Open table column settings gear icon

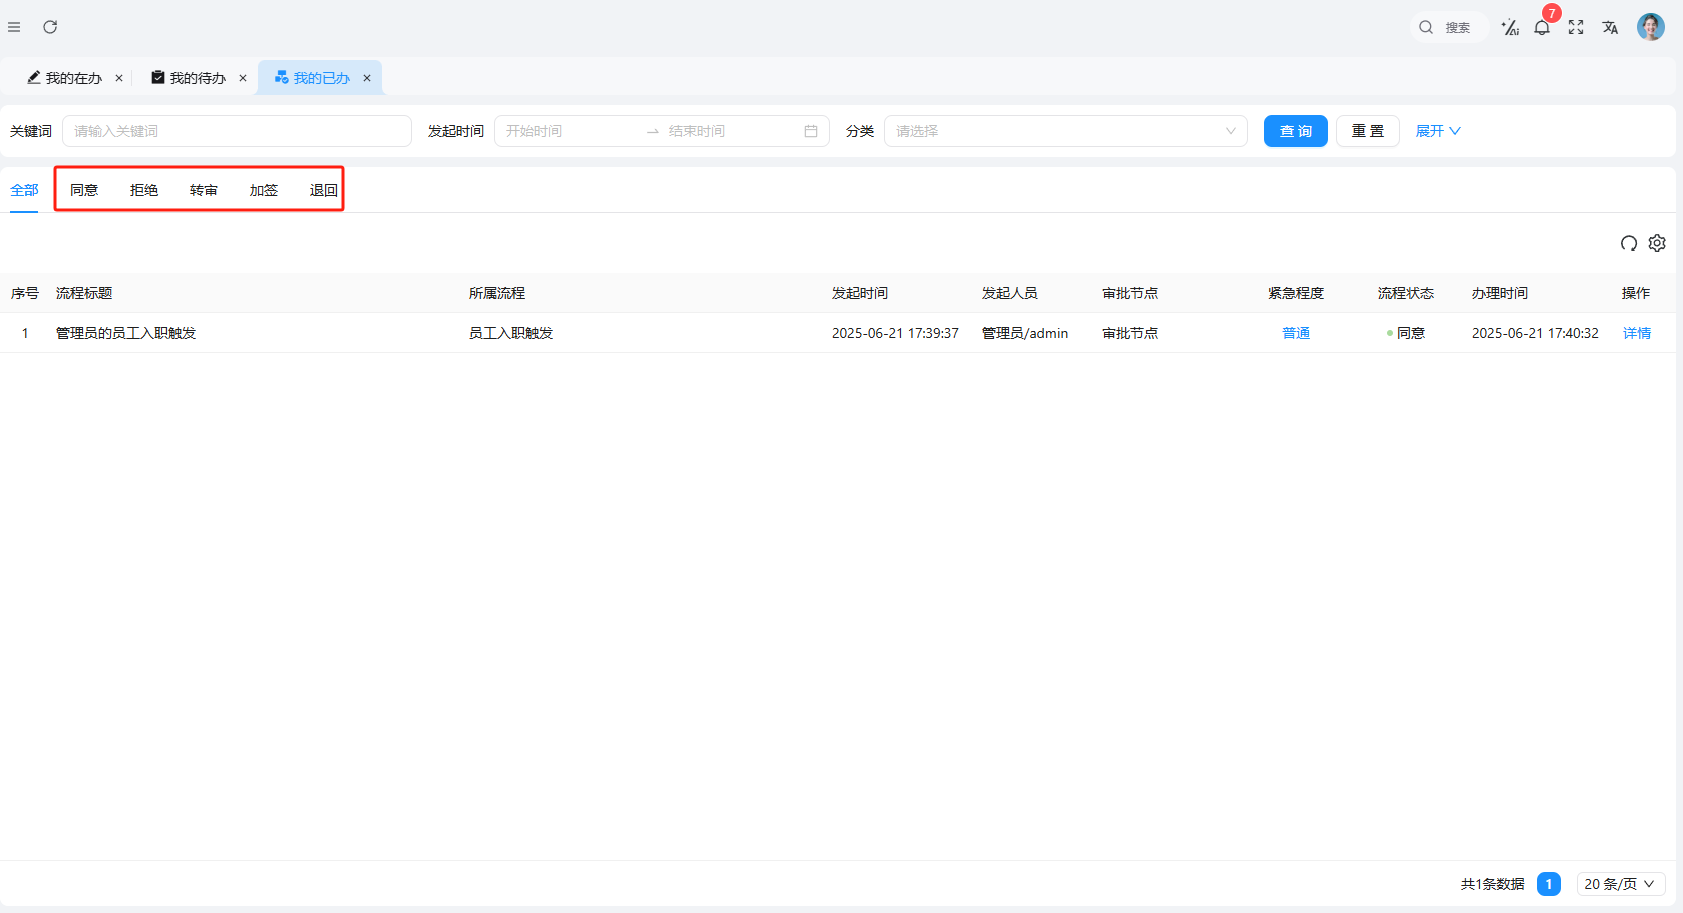1657,243
